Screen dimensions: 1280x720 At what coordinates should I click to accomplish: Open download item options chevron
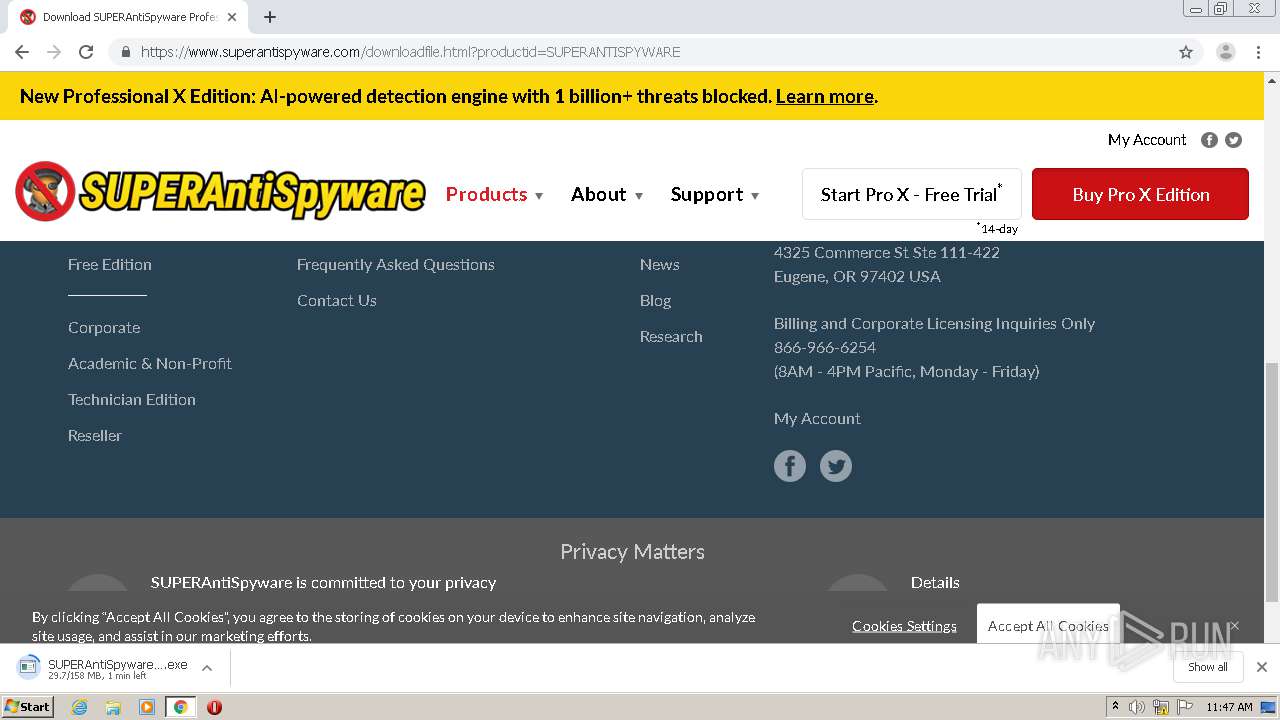pyautogui.click(x=207, y=668)
